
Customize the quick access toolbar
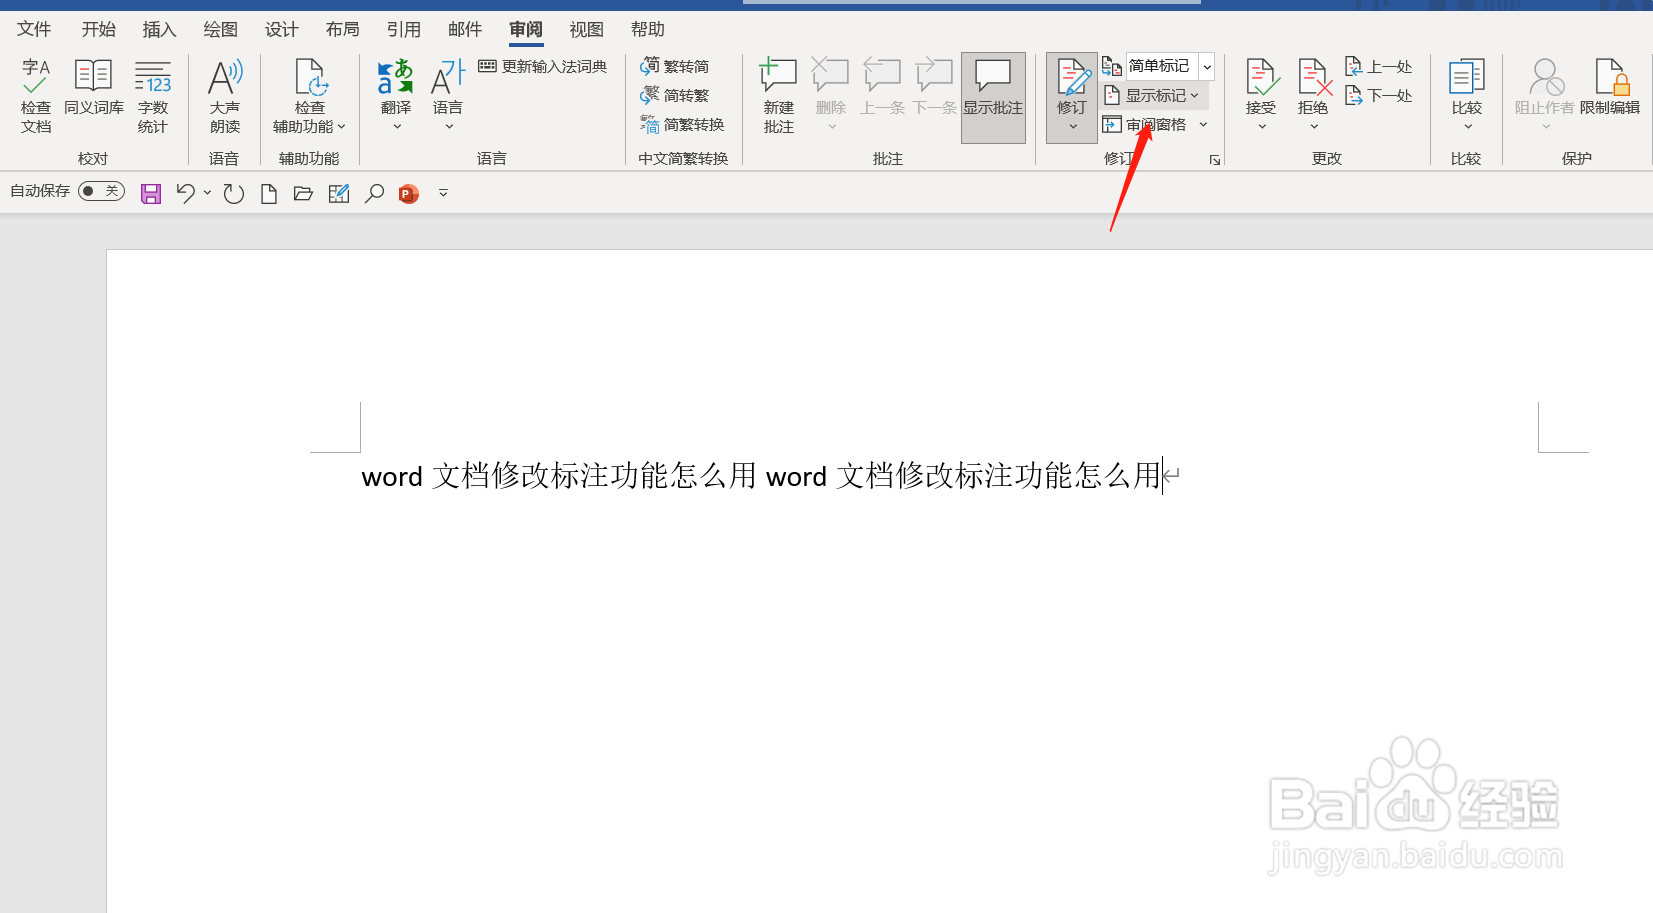click(443, 193)
